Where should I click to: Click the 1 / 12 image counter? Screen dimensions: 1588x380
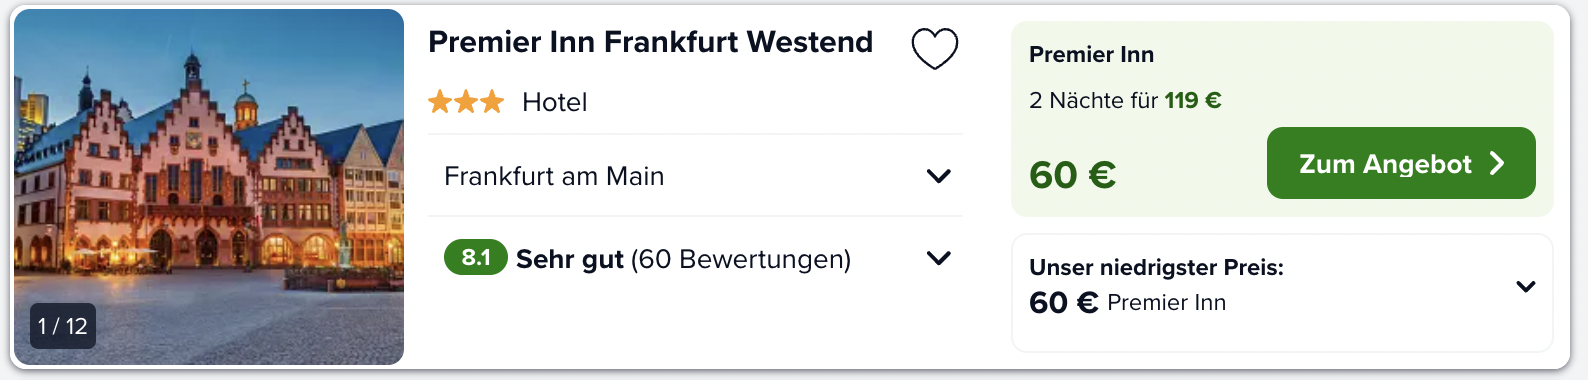[x=63, y=326]
